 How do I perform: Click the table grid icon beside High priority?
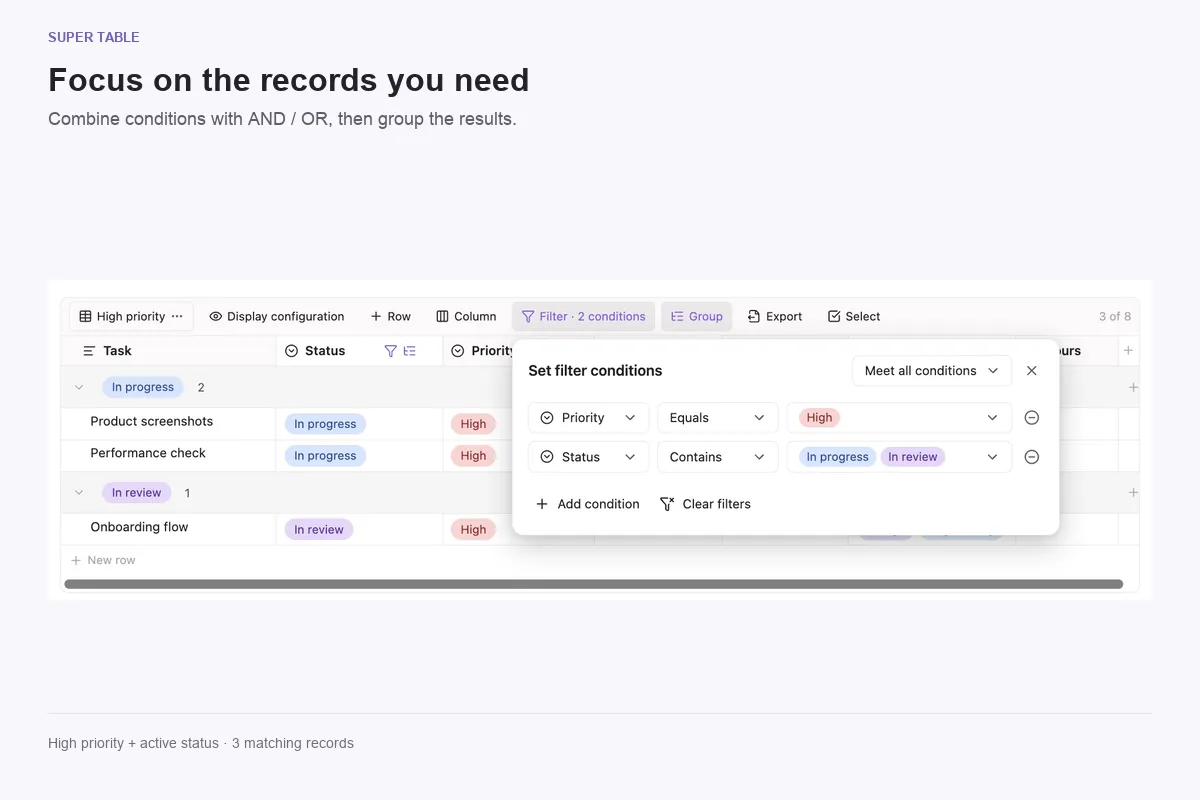coord(85,316)
